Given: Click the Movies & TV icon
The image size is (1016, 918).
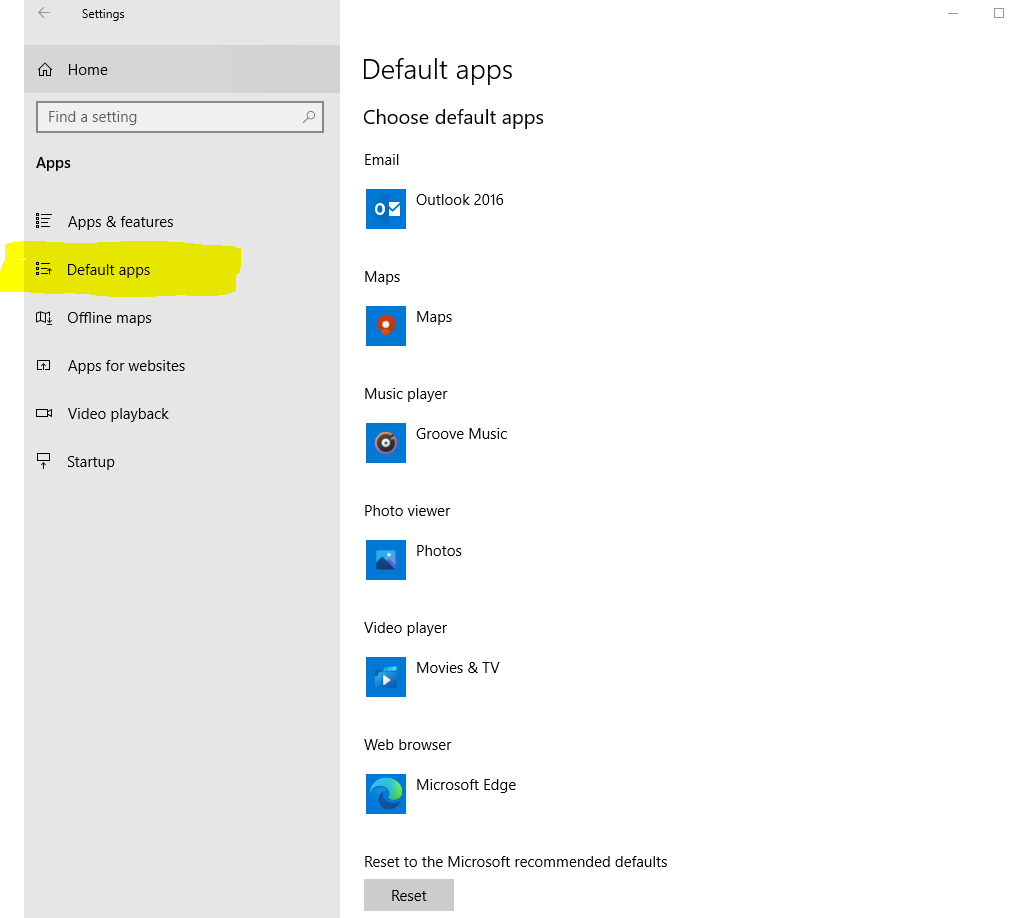Looking at the screenshot, I should tap(386, 677).
